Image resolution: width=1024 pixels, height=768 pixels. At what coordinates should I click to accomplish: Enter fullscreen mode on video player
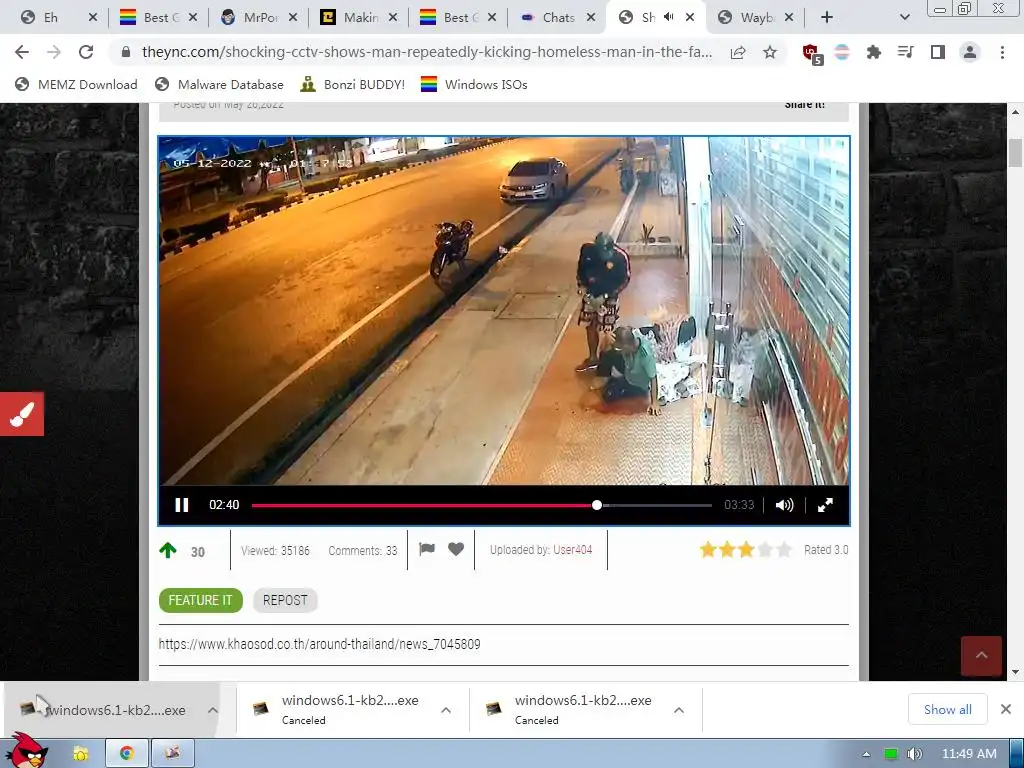point(825,505)
